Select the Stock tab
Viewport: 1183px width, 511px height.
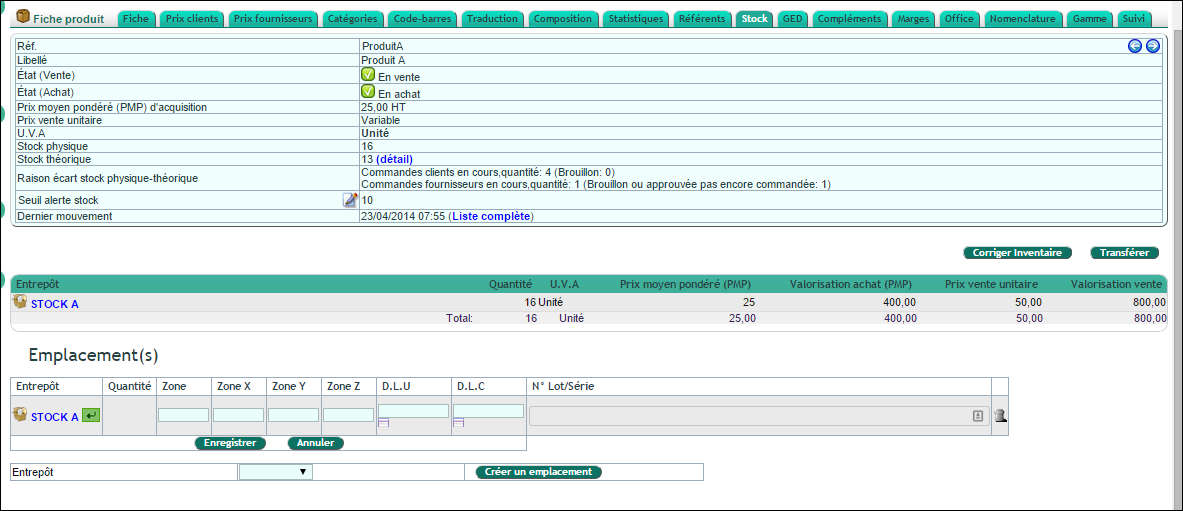(754, 18)
